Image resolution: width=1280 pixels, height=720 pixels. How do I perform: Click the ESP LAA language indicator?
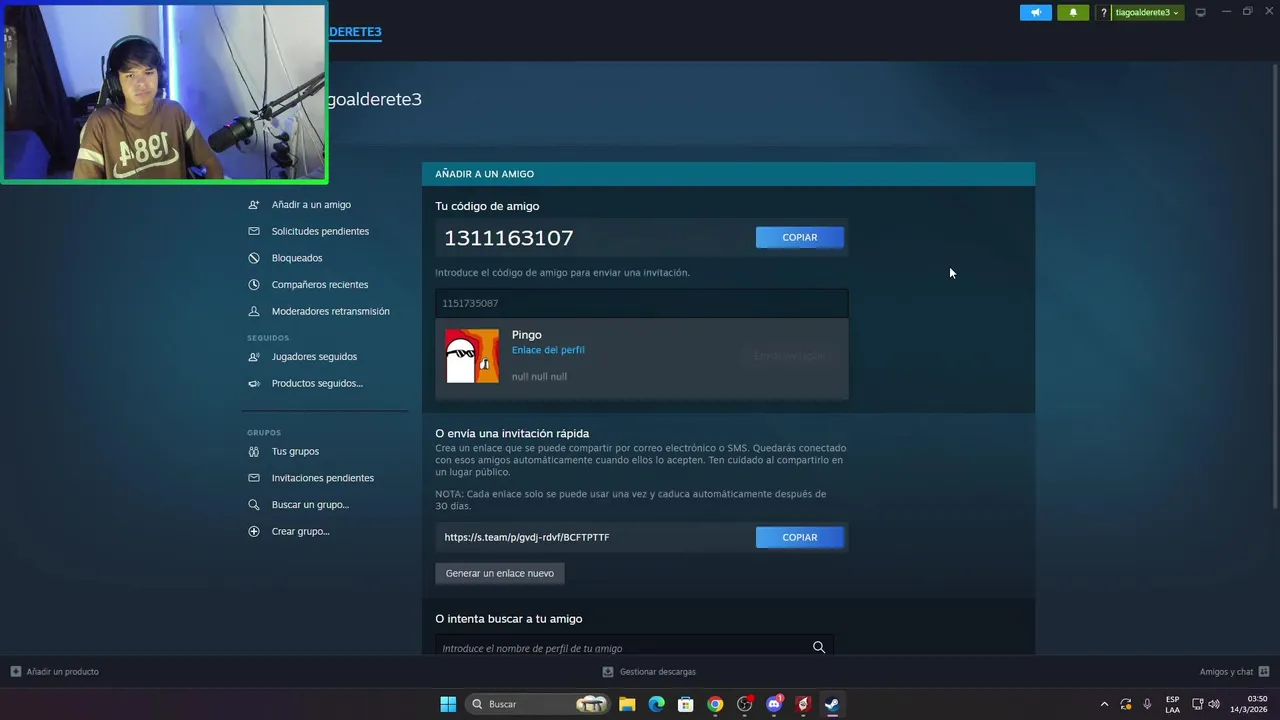pos(1172,704)
